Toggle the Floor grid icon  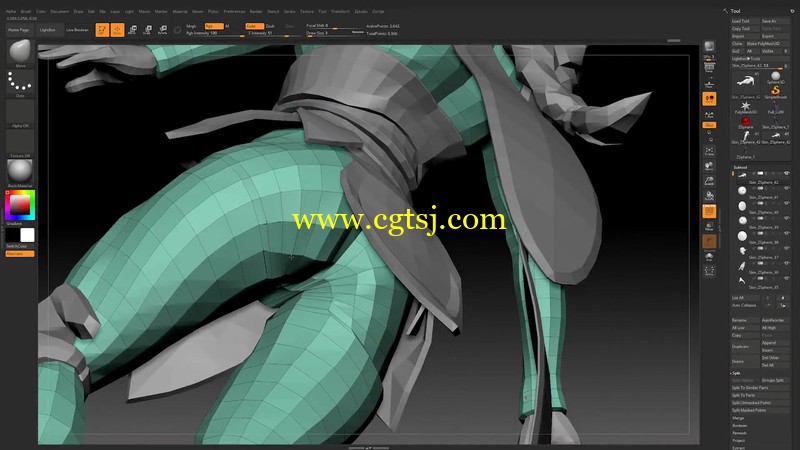(x=709, y=83)
